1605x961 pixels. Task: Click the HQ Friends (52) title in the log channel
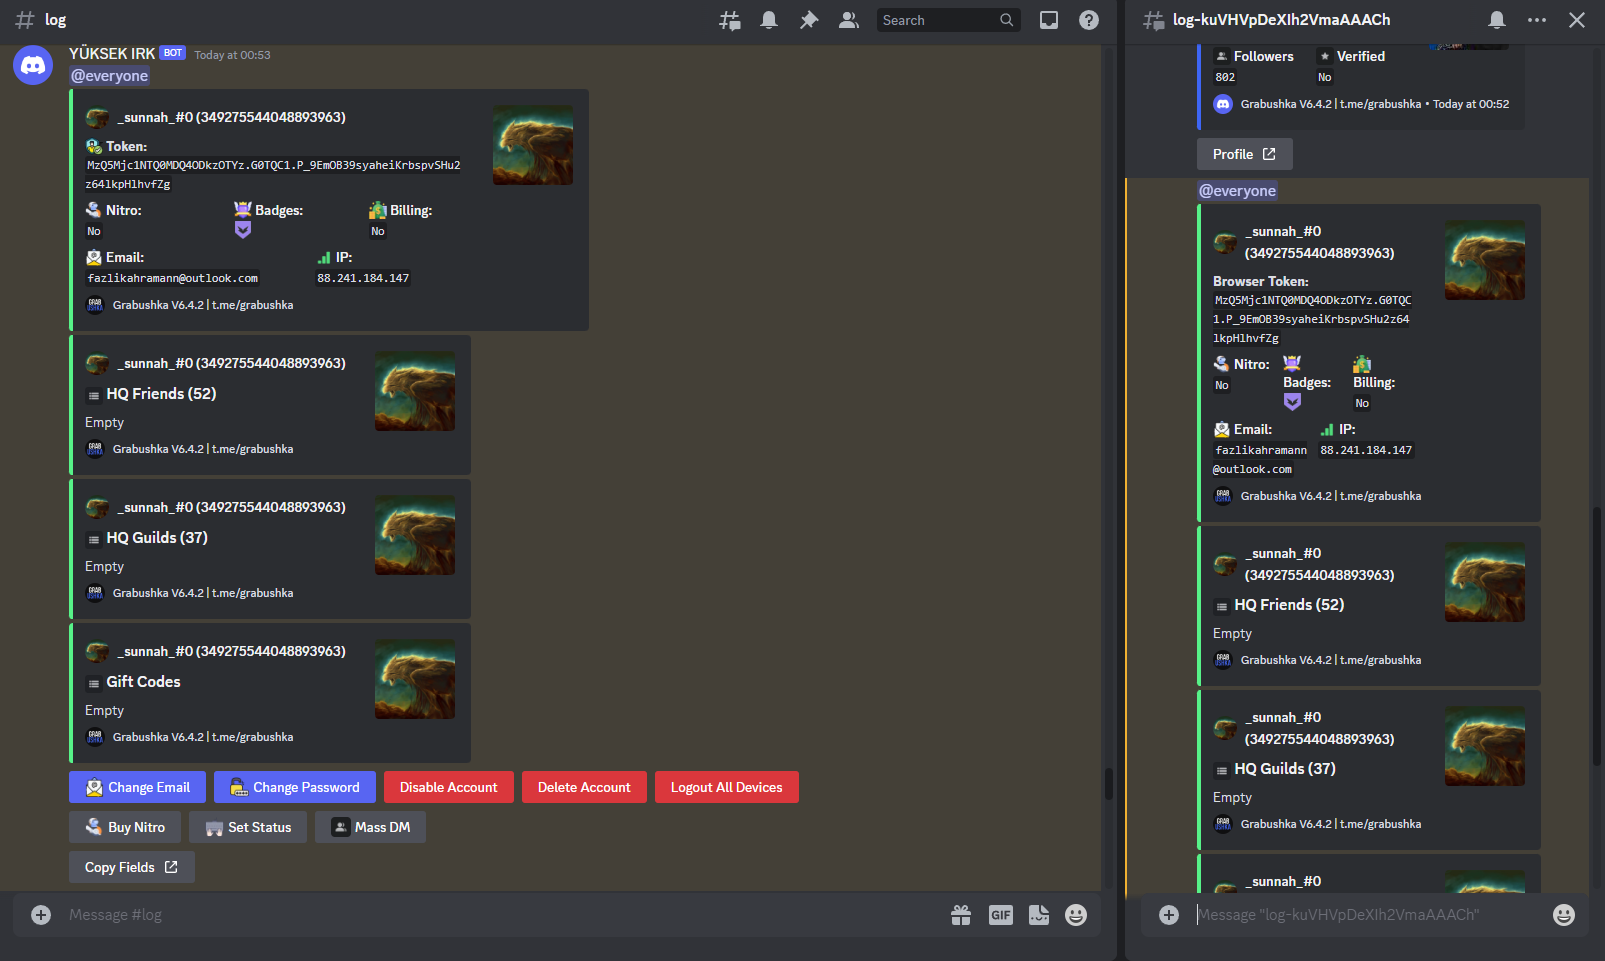click(161, 394)
